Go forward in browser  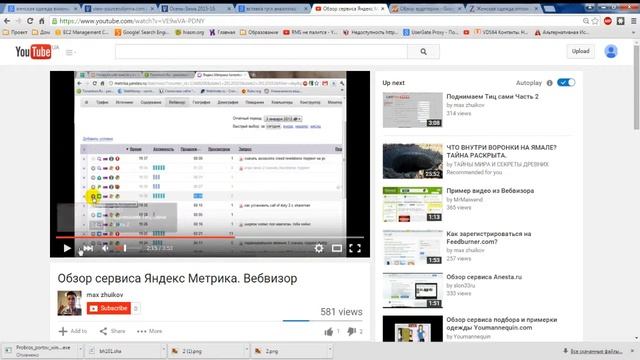tap(18, 21)
